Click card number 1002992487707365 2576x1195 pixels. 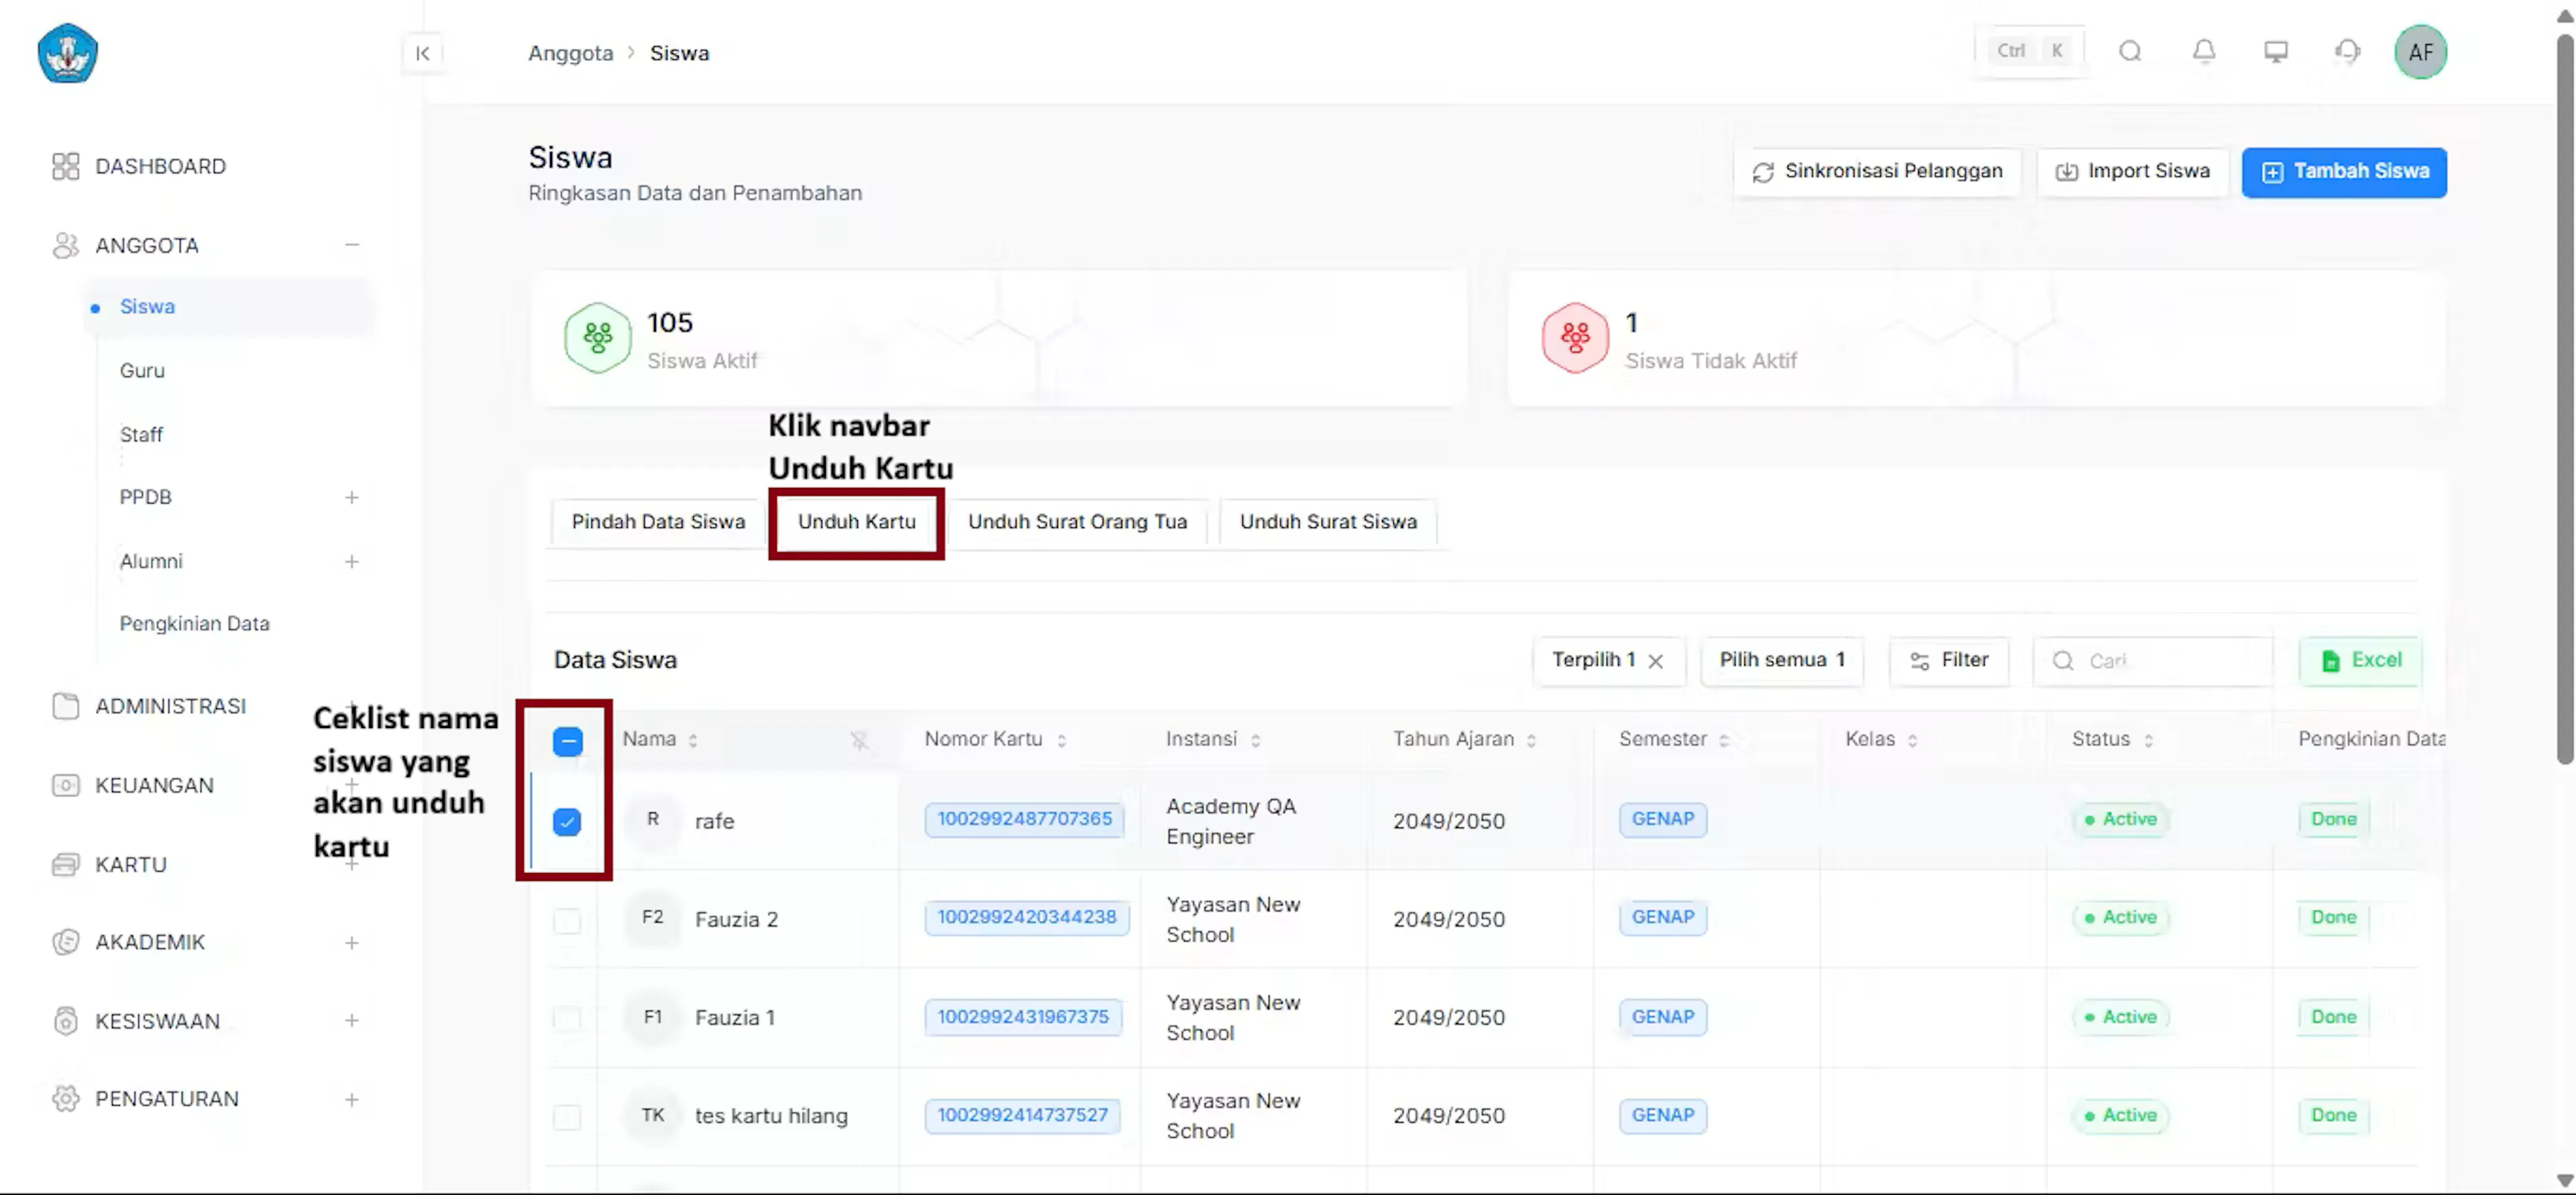pyautogui.click(x=1024, y=819)
